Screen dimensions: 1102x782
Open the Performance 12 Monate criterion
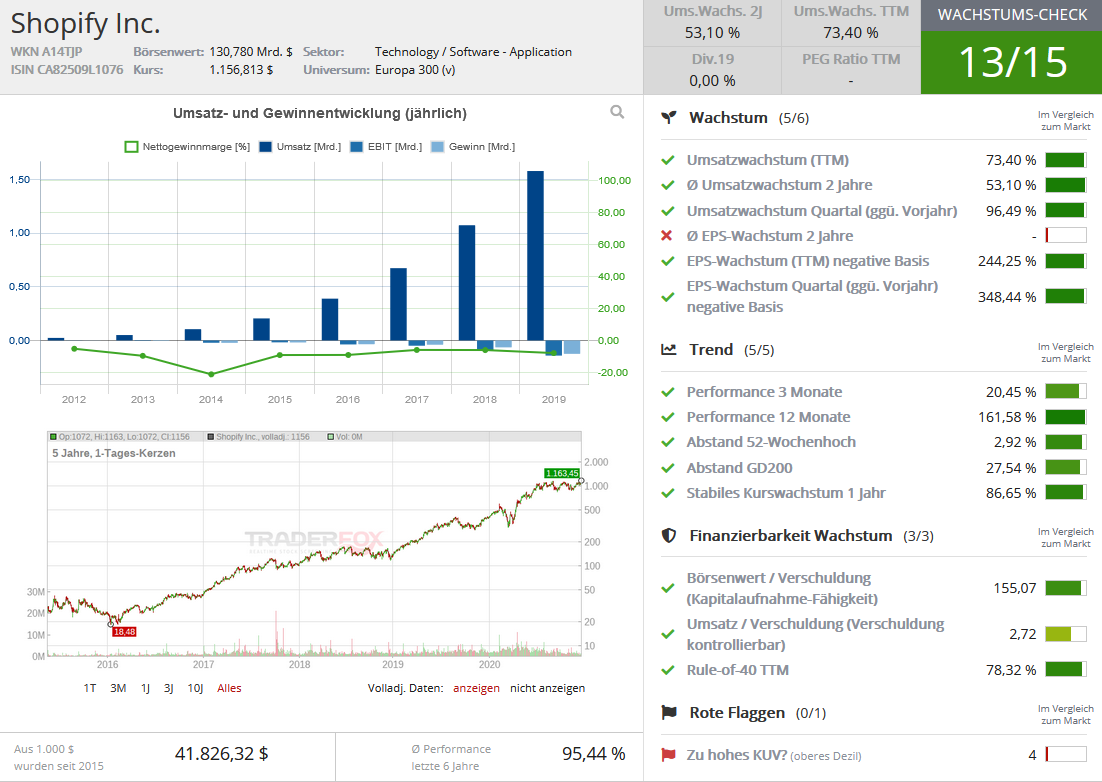click(768, 417)
